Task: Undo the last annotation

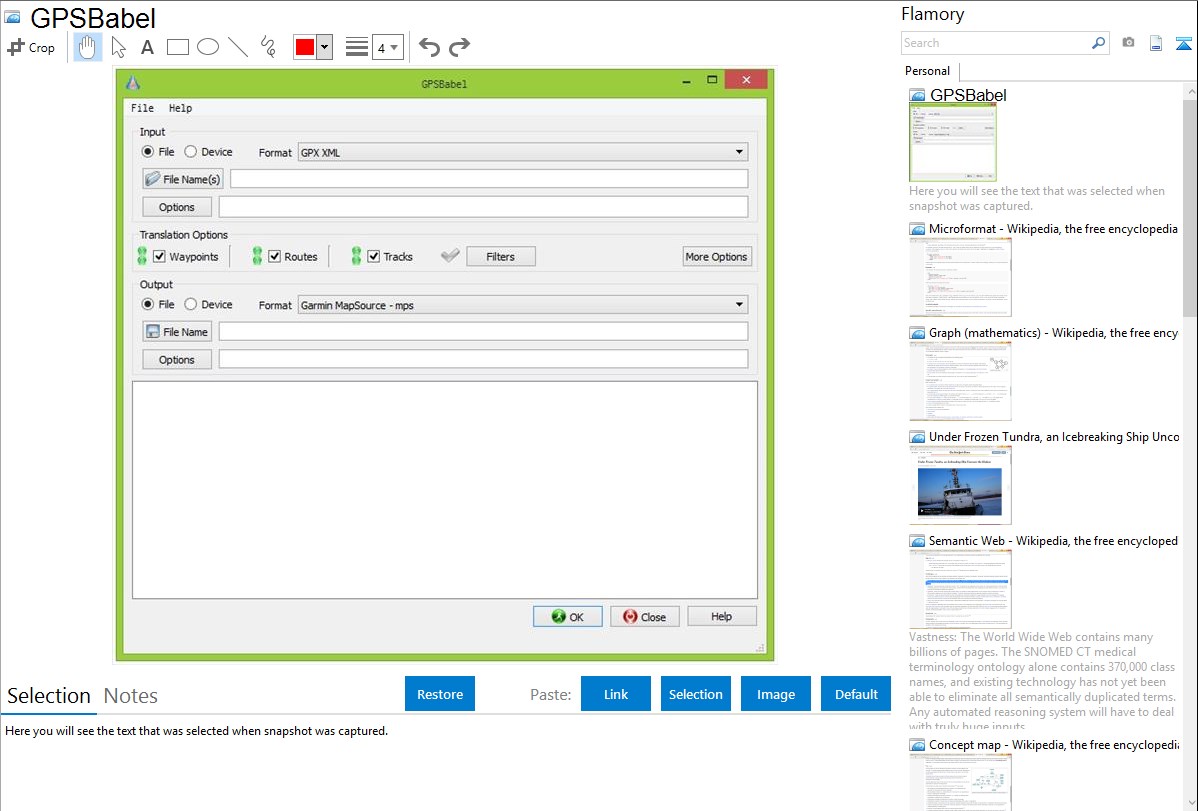Action: (429, 47)
